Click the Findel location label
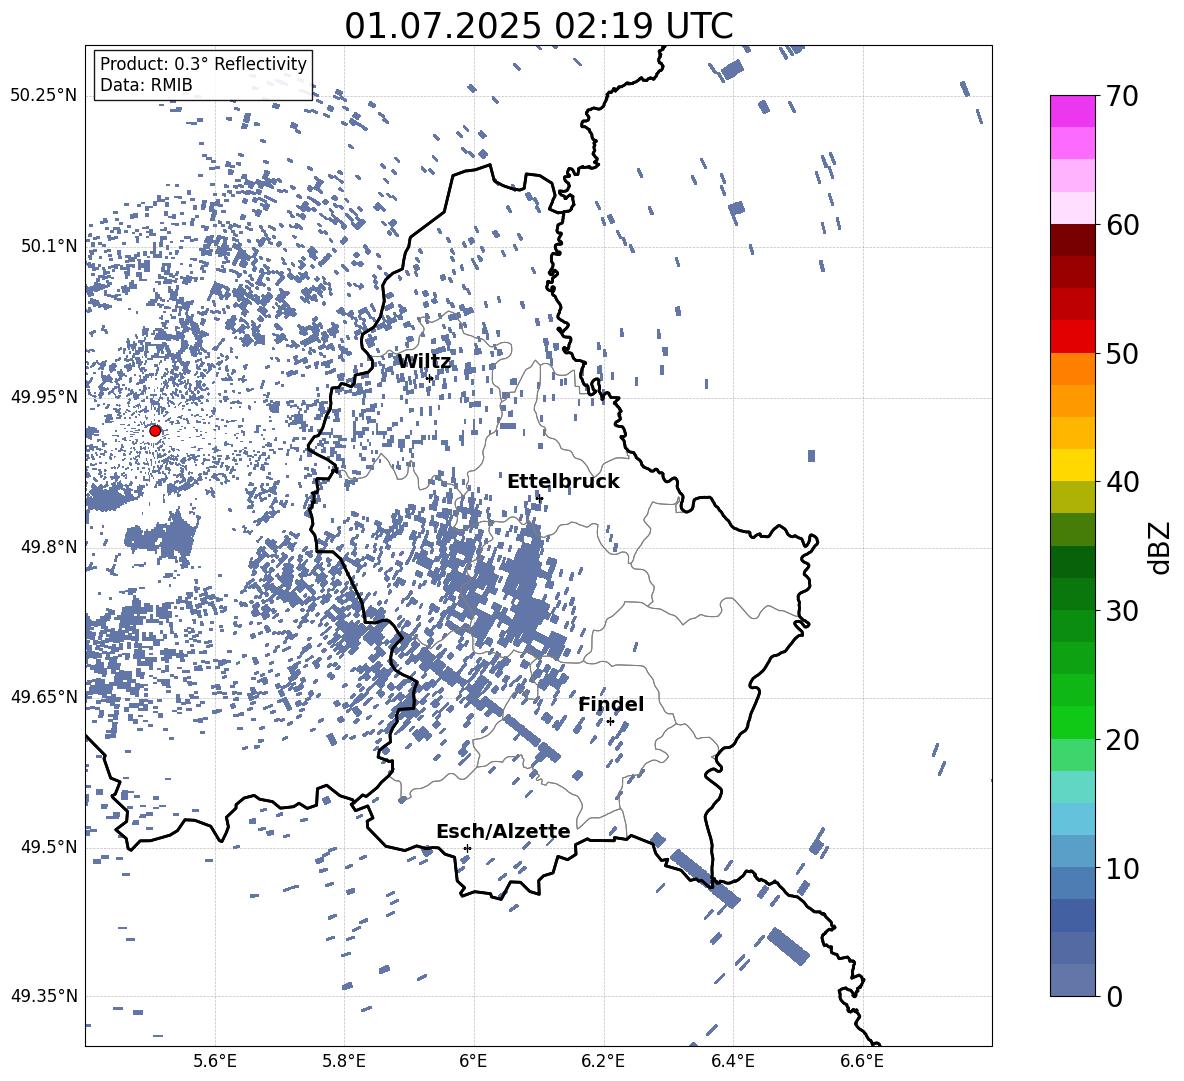This screenshot has height=1081, width=1184. pos(611,704)
